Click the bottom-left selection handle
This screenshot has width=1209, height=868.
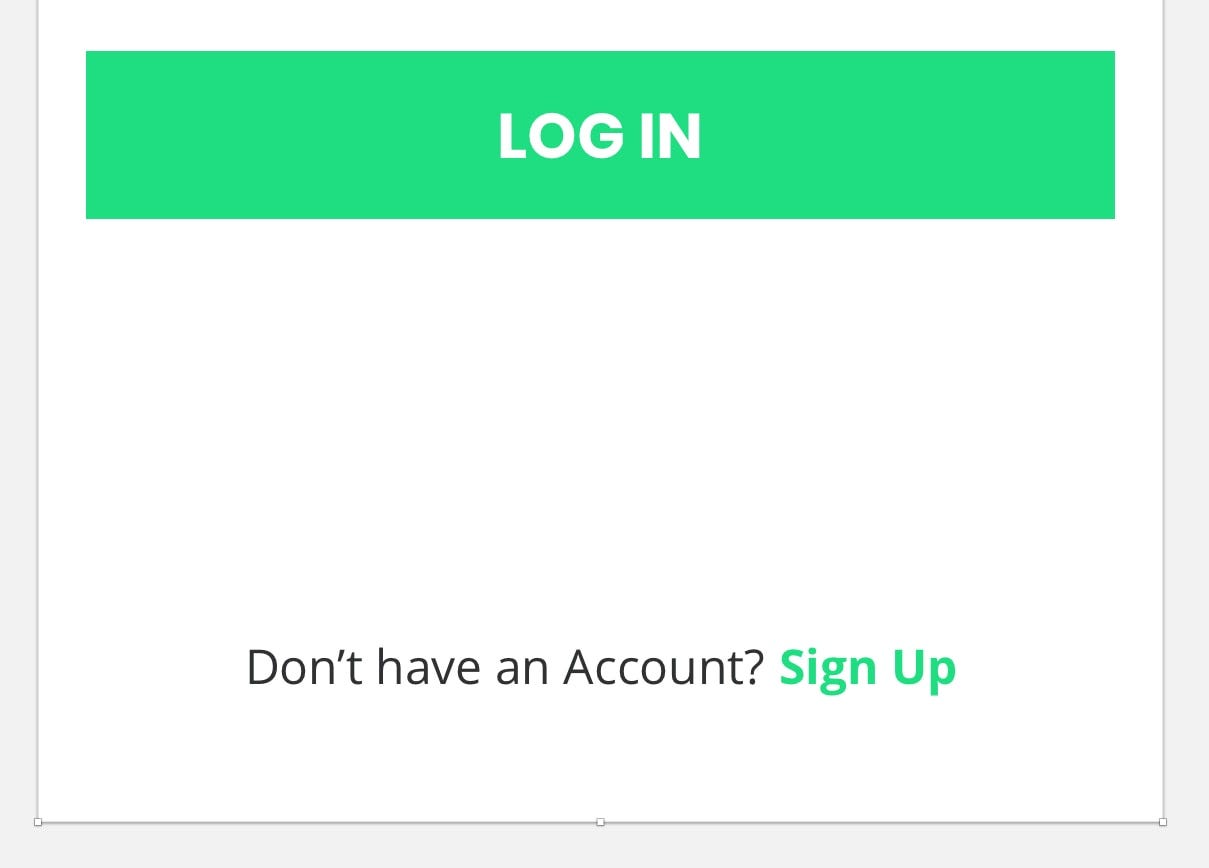(38, 822)
